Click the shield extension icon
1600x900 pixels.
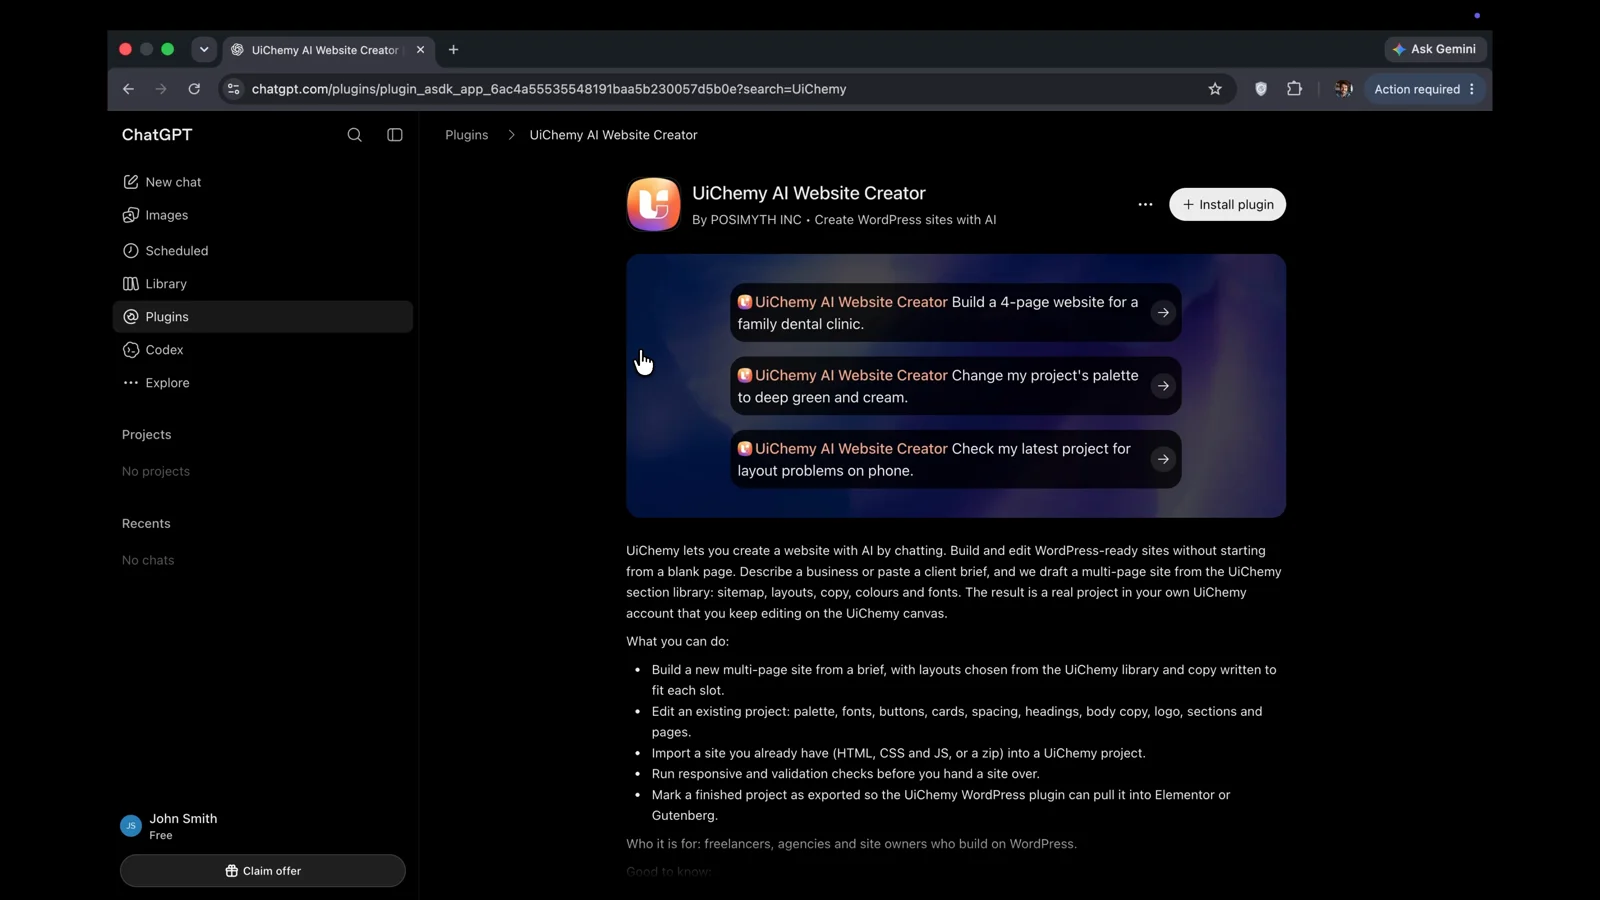coord(1261,89)
